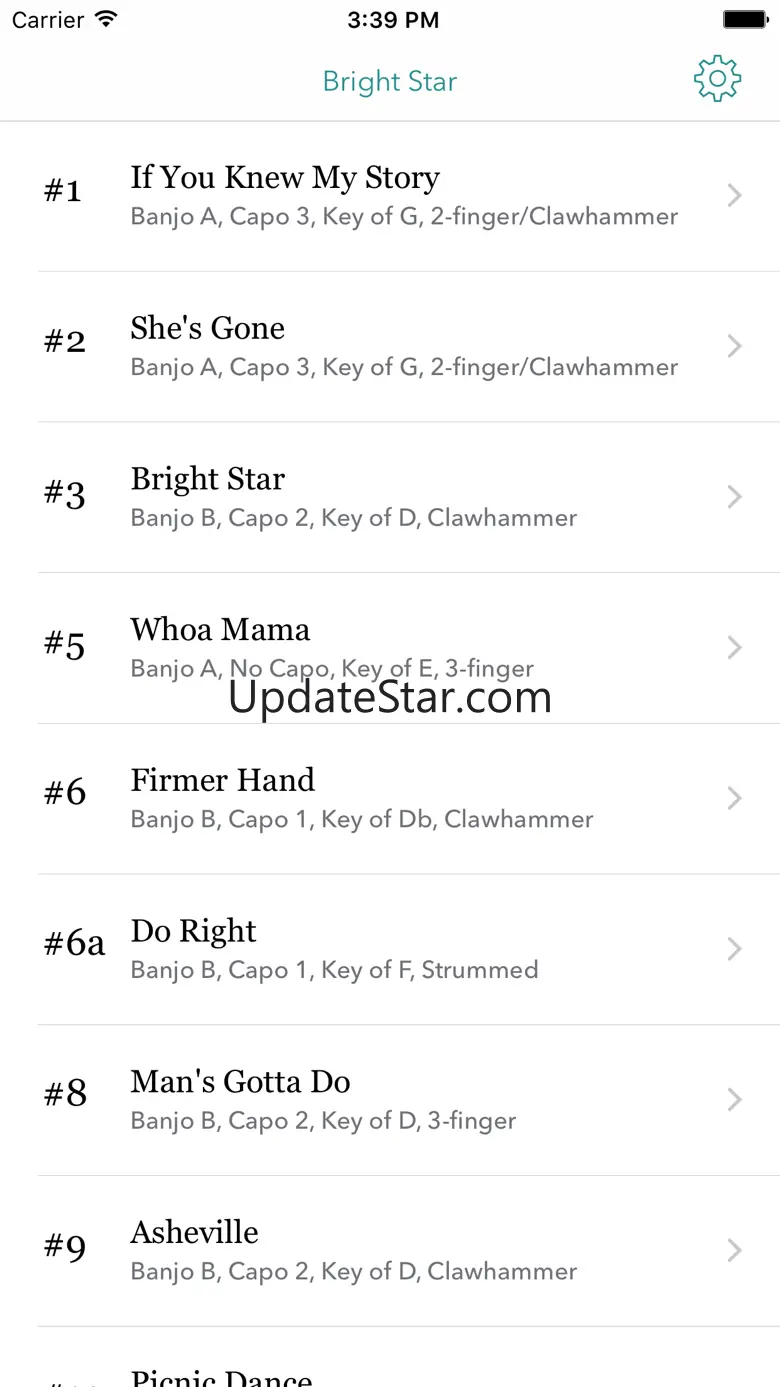Screen dimensions: 780x1387
Task: Expand chevron beside She's Gone
Action: (735, 346)
